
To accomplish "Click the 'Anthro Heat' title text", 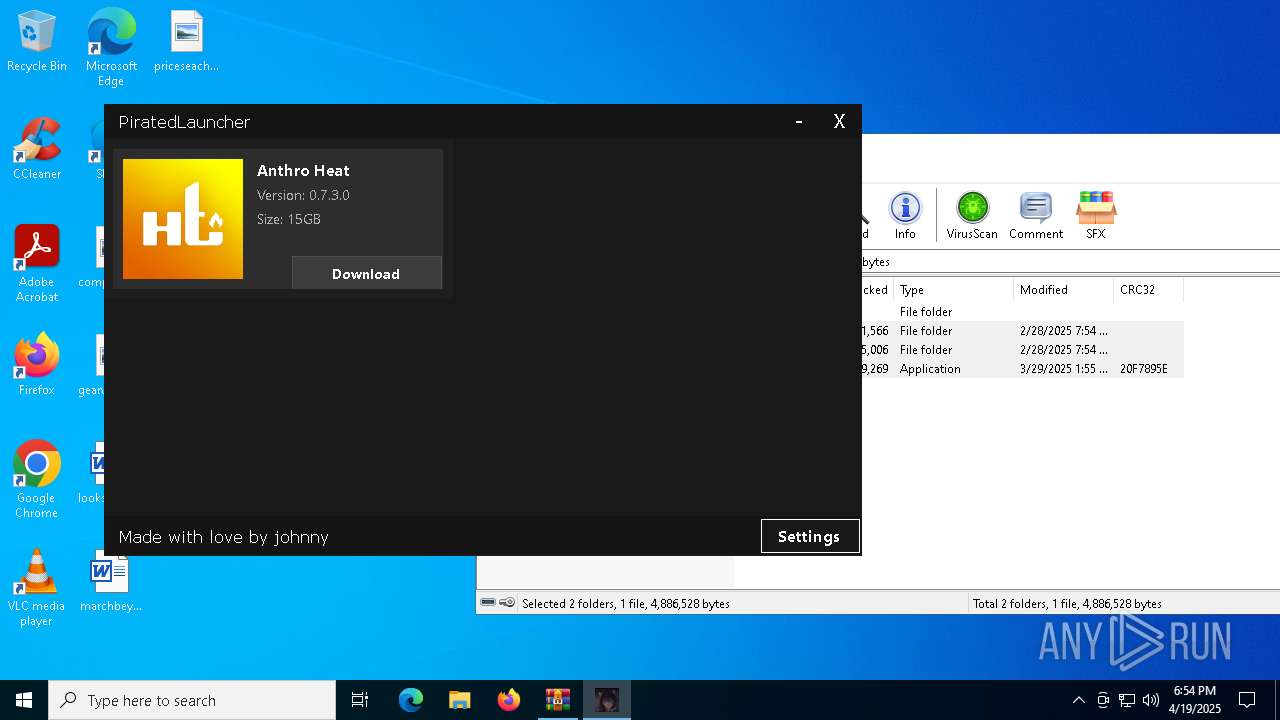I will (303, 170).
